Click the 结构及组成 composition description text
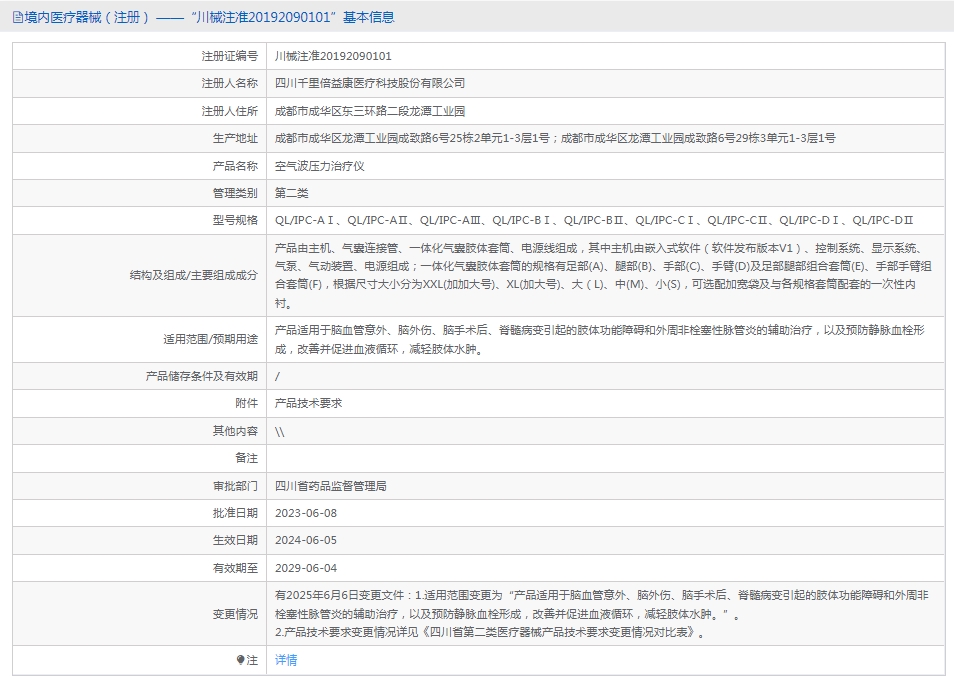Screen dimensions: 954x679 pos(600,275)
